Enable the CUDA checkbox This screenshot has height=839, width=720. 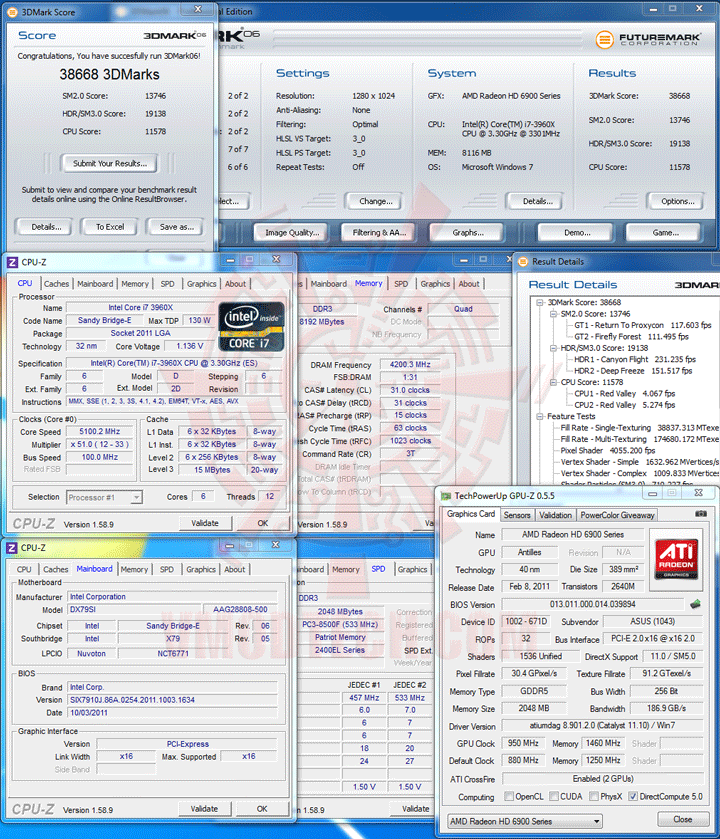(x=554, y=796)
